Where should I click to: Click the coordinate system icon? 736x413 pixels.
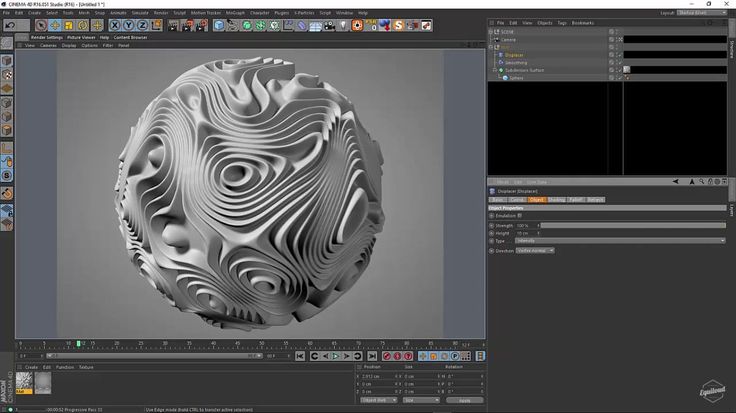tap(156, 25)
